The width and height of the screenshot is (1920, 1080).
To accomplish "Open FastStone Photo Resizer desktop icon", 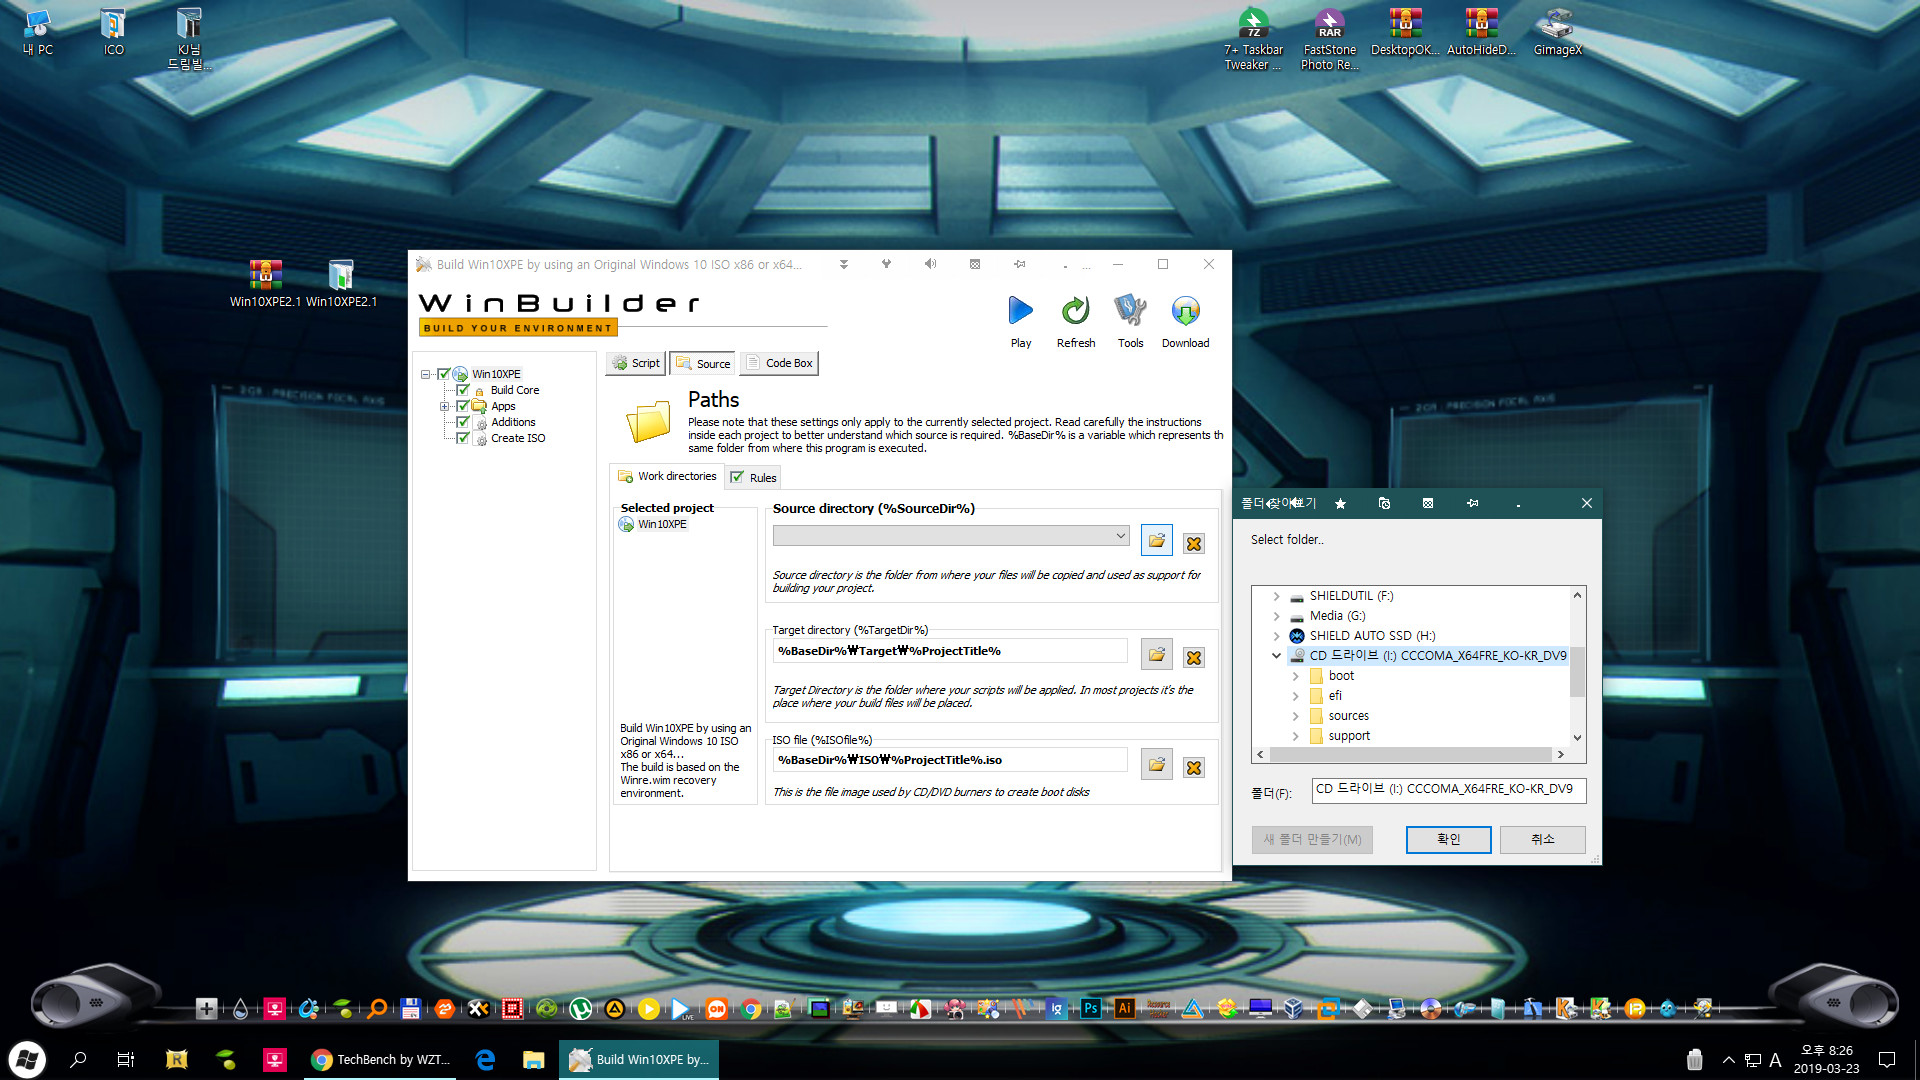I will 1329,39.
